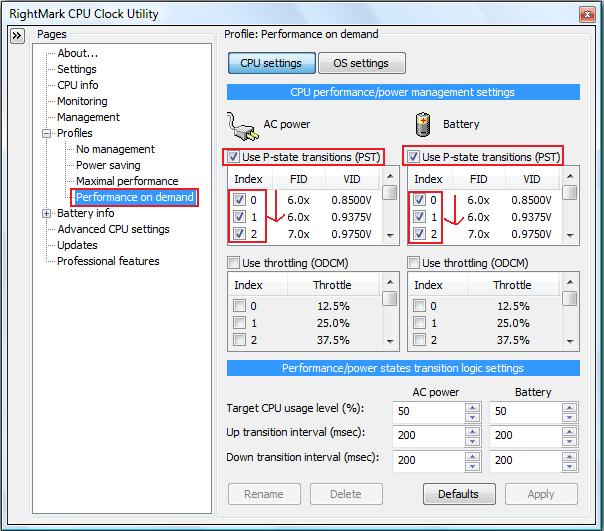604x531 pixels.
Task: Uncheck Battery P-state index 0
Action: tap(419, 200)
